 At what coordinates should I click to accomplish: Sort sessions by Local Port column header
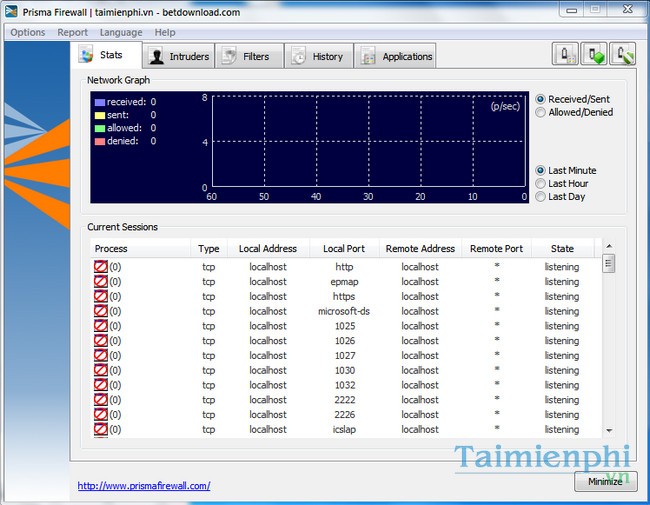click(344, 249)
